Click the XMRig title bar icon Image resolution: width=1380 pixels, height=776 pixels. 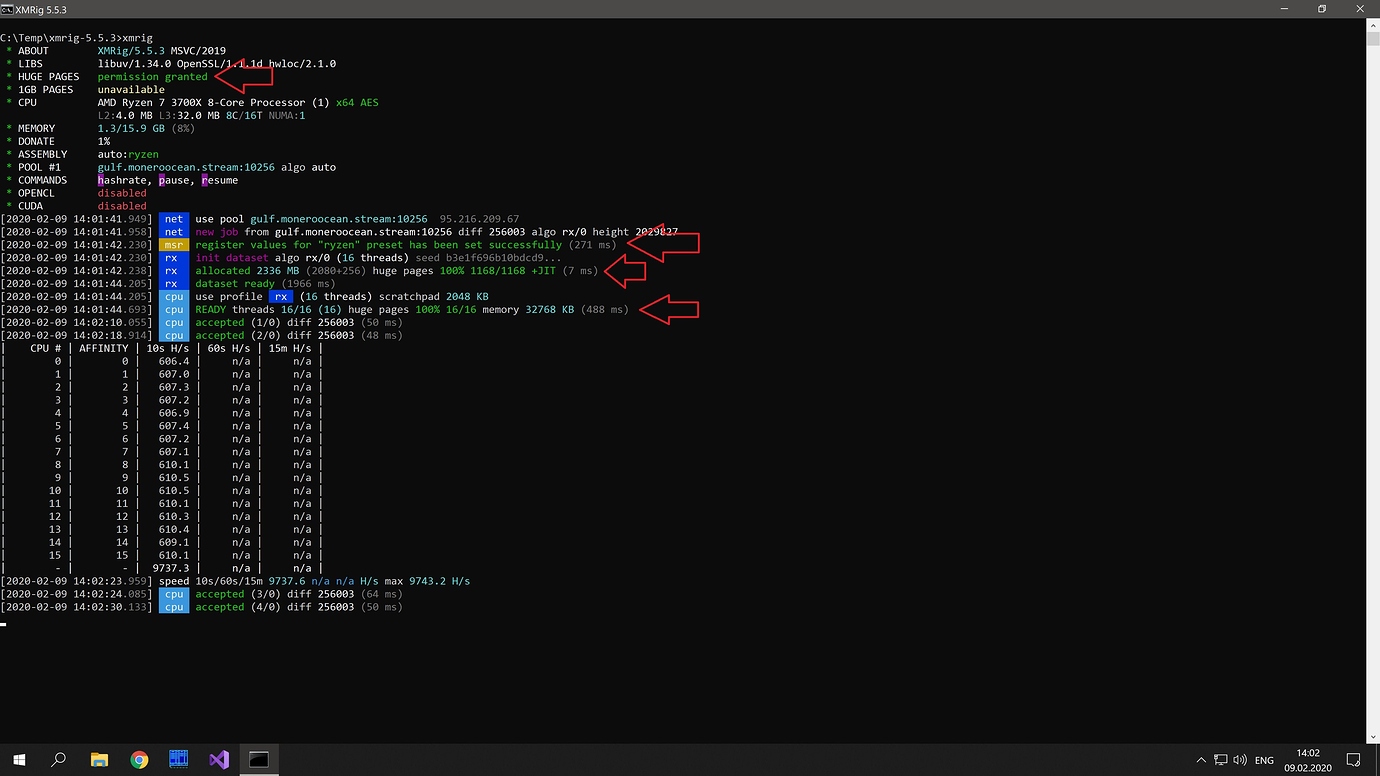point(8,9)
